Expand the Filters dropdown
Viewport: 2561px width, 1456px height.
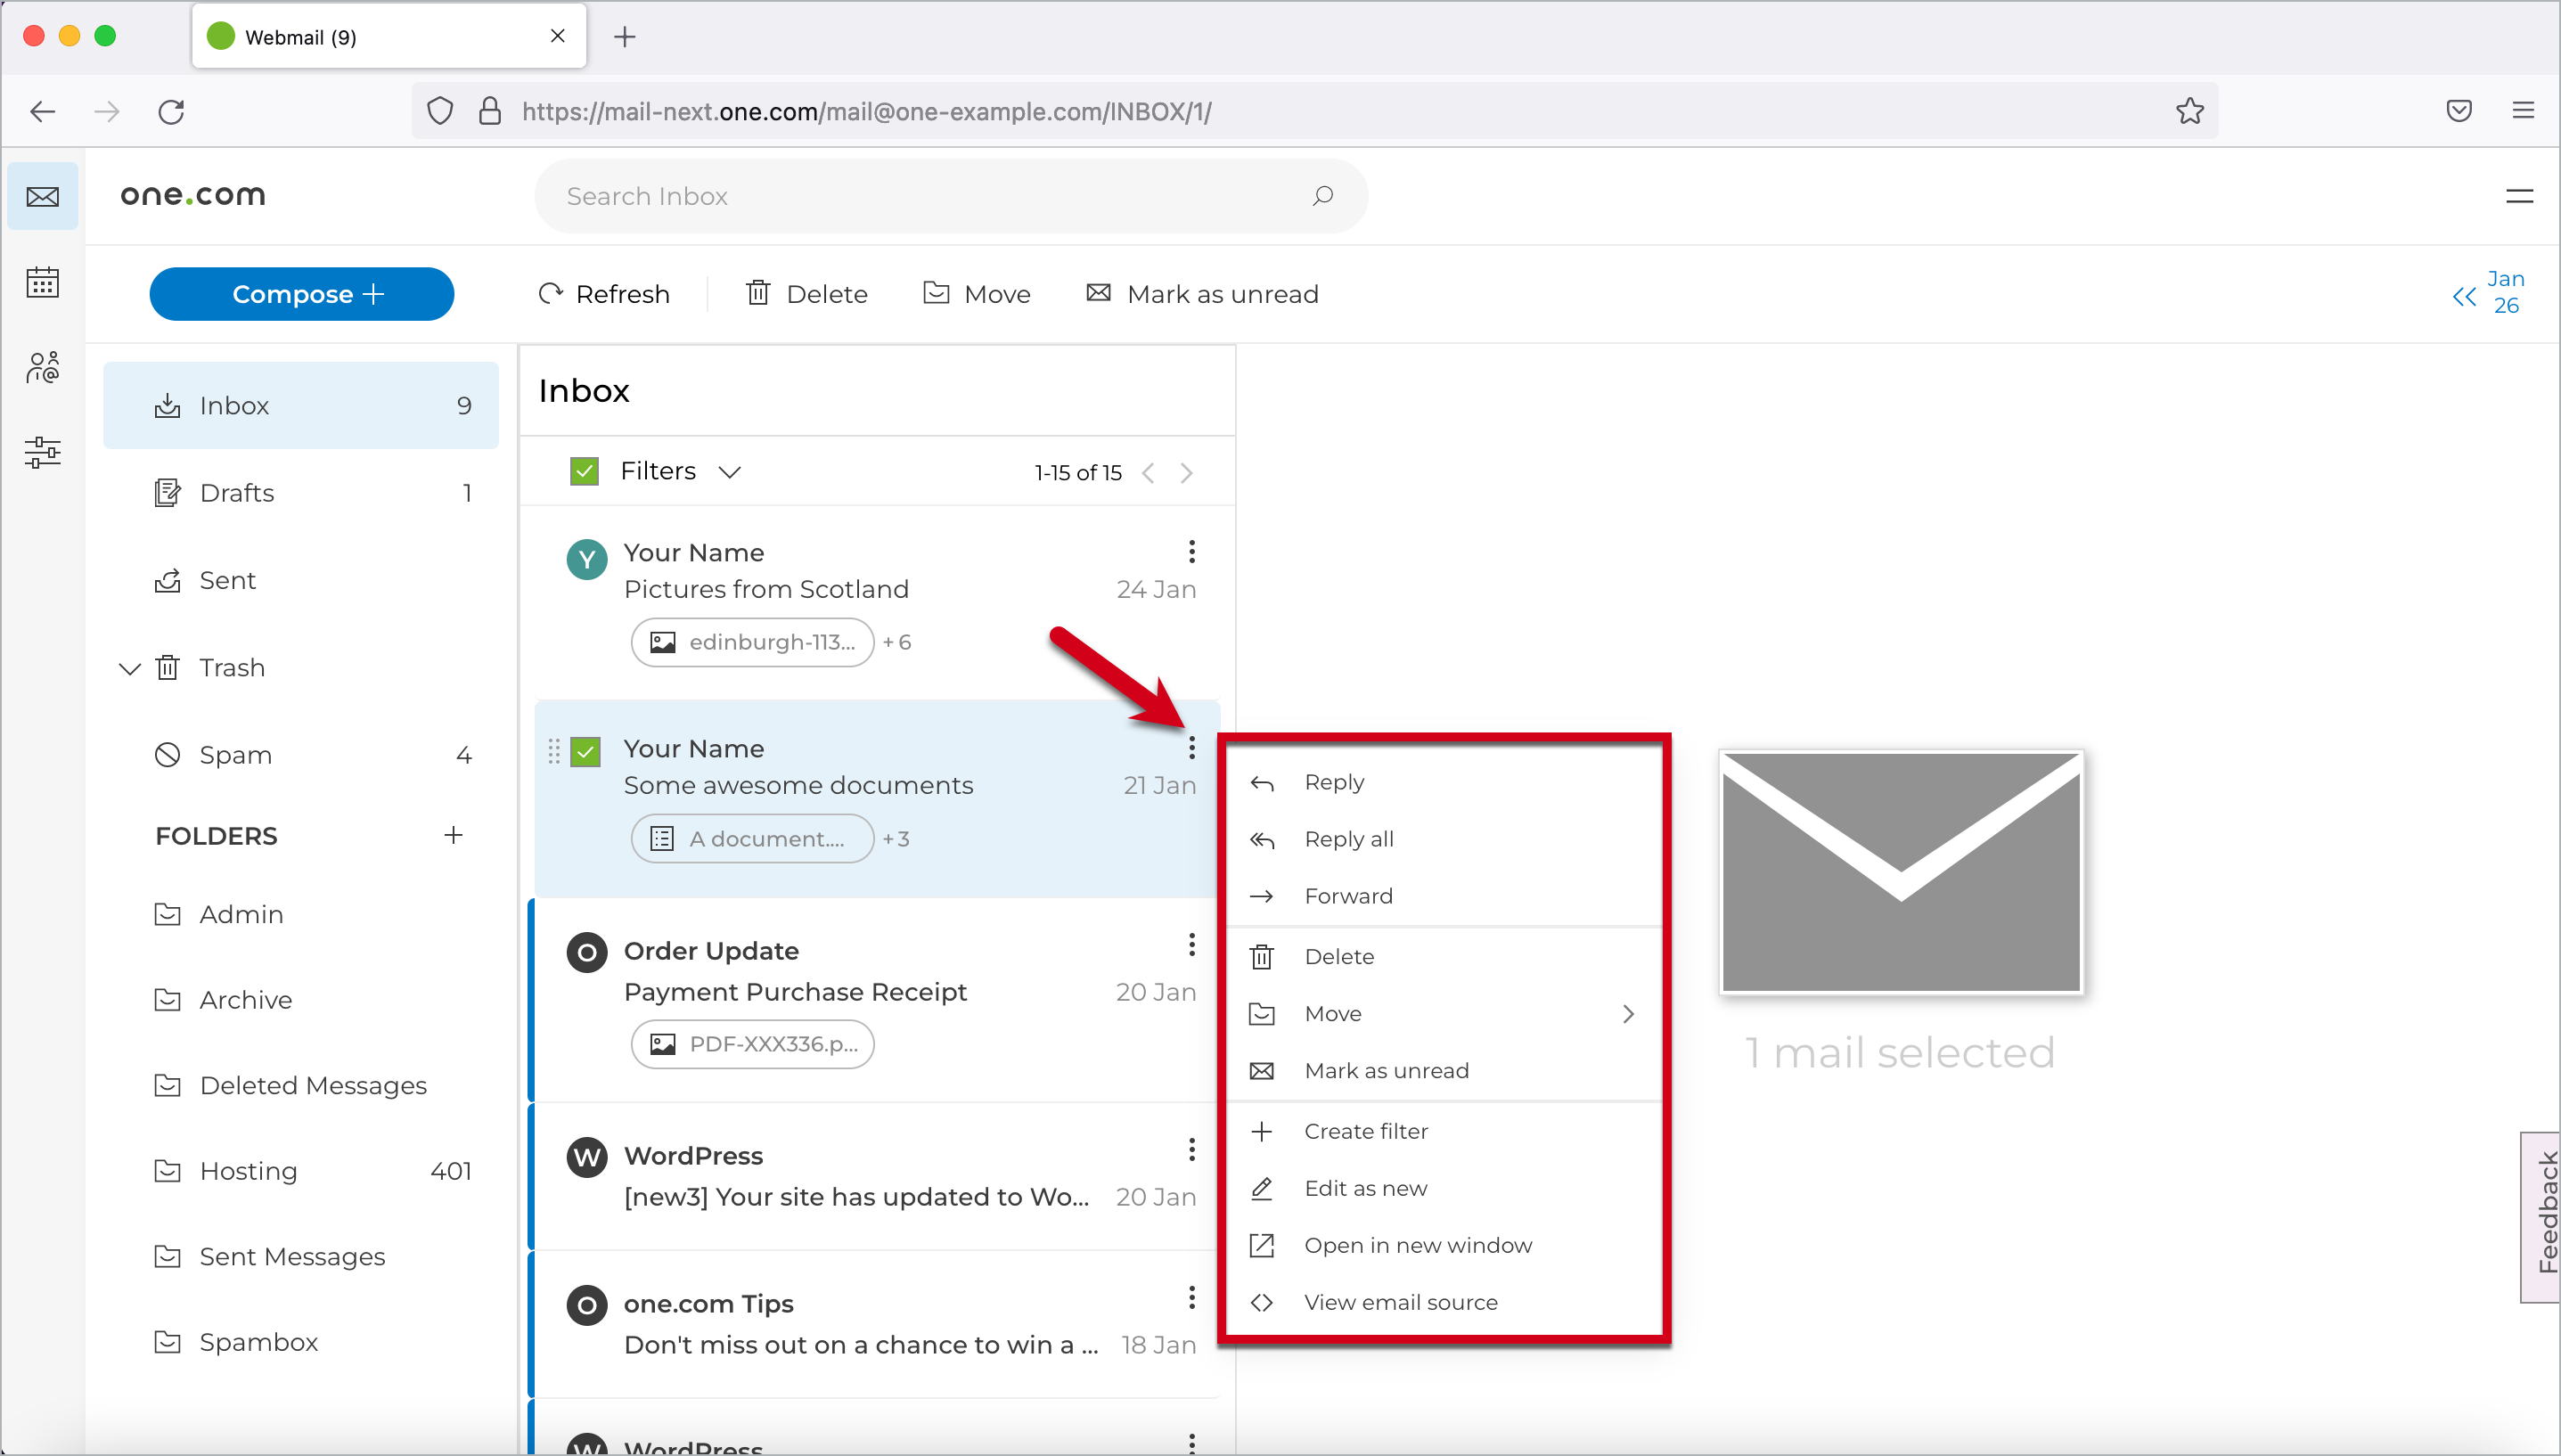coord(729,472)
